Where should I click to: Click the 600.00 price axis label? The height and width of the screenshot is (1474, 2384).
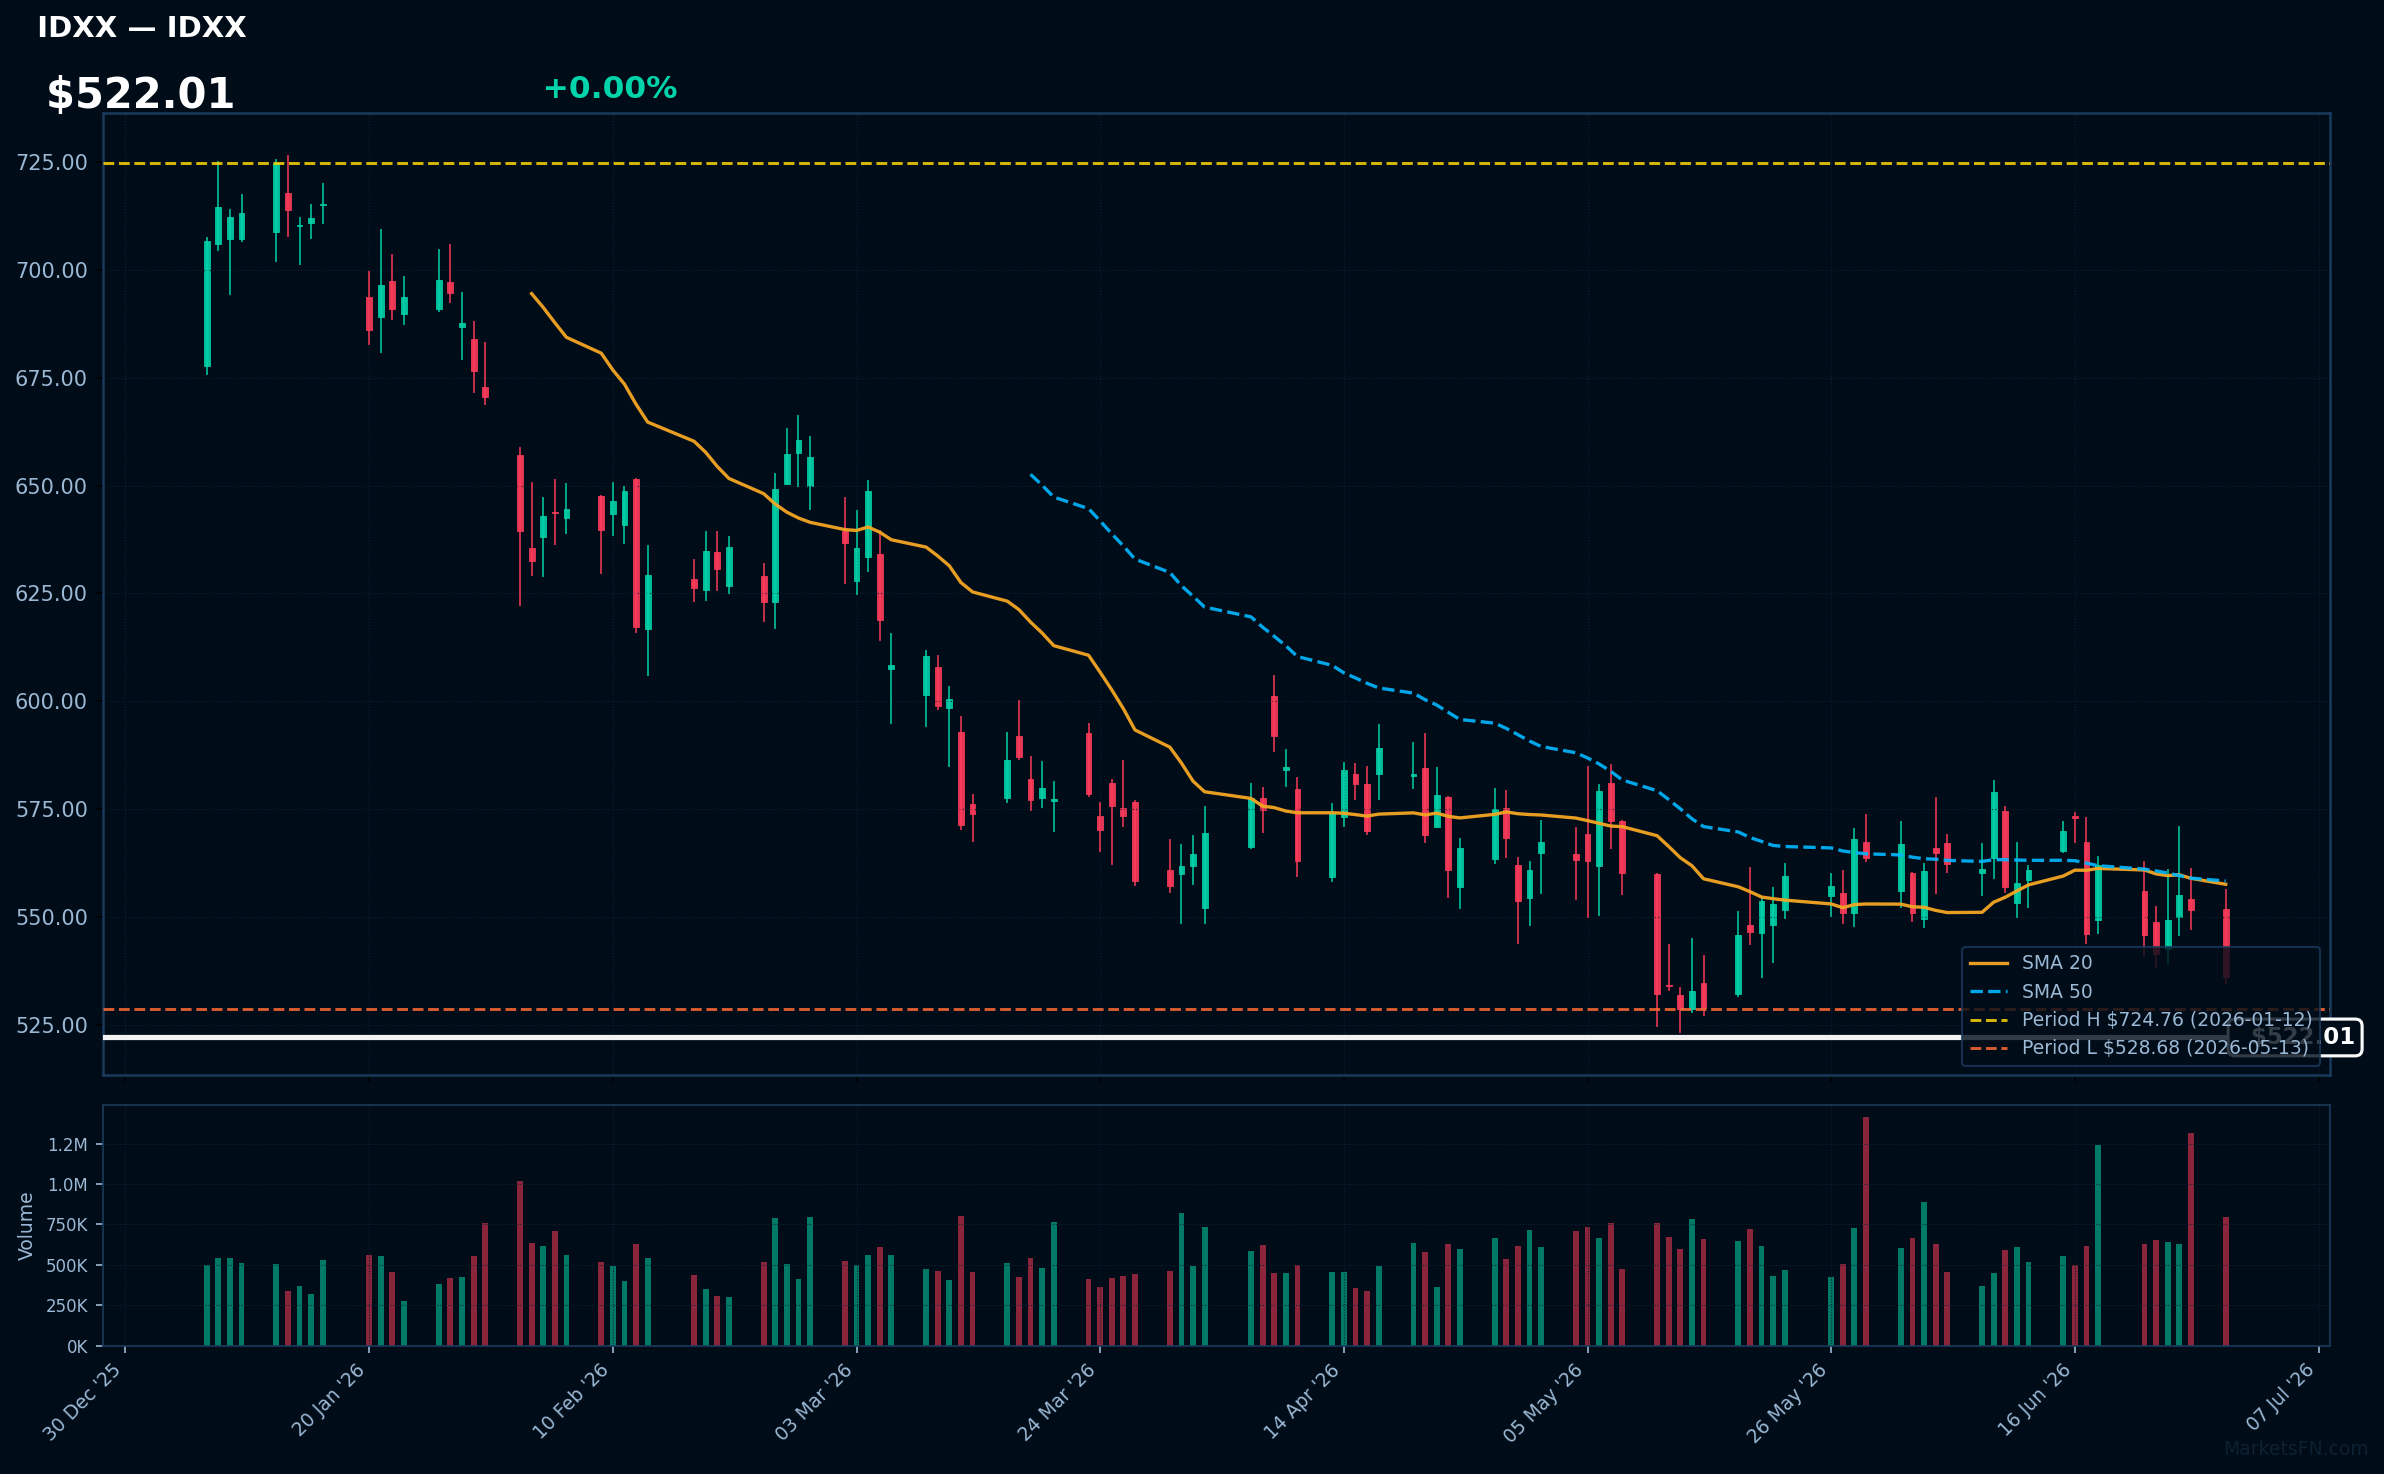51,701
